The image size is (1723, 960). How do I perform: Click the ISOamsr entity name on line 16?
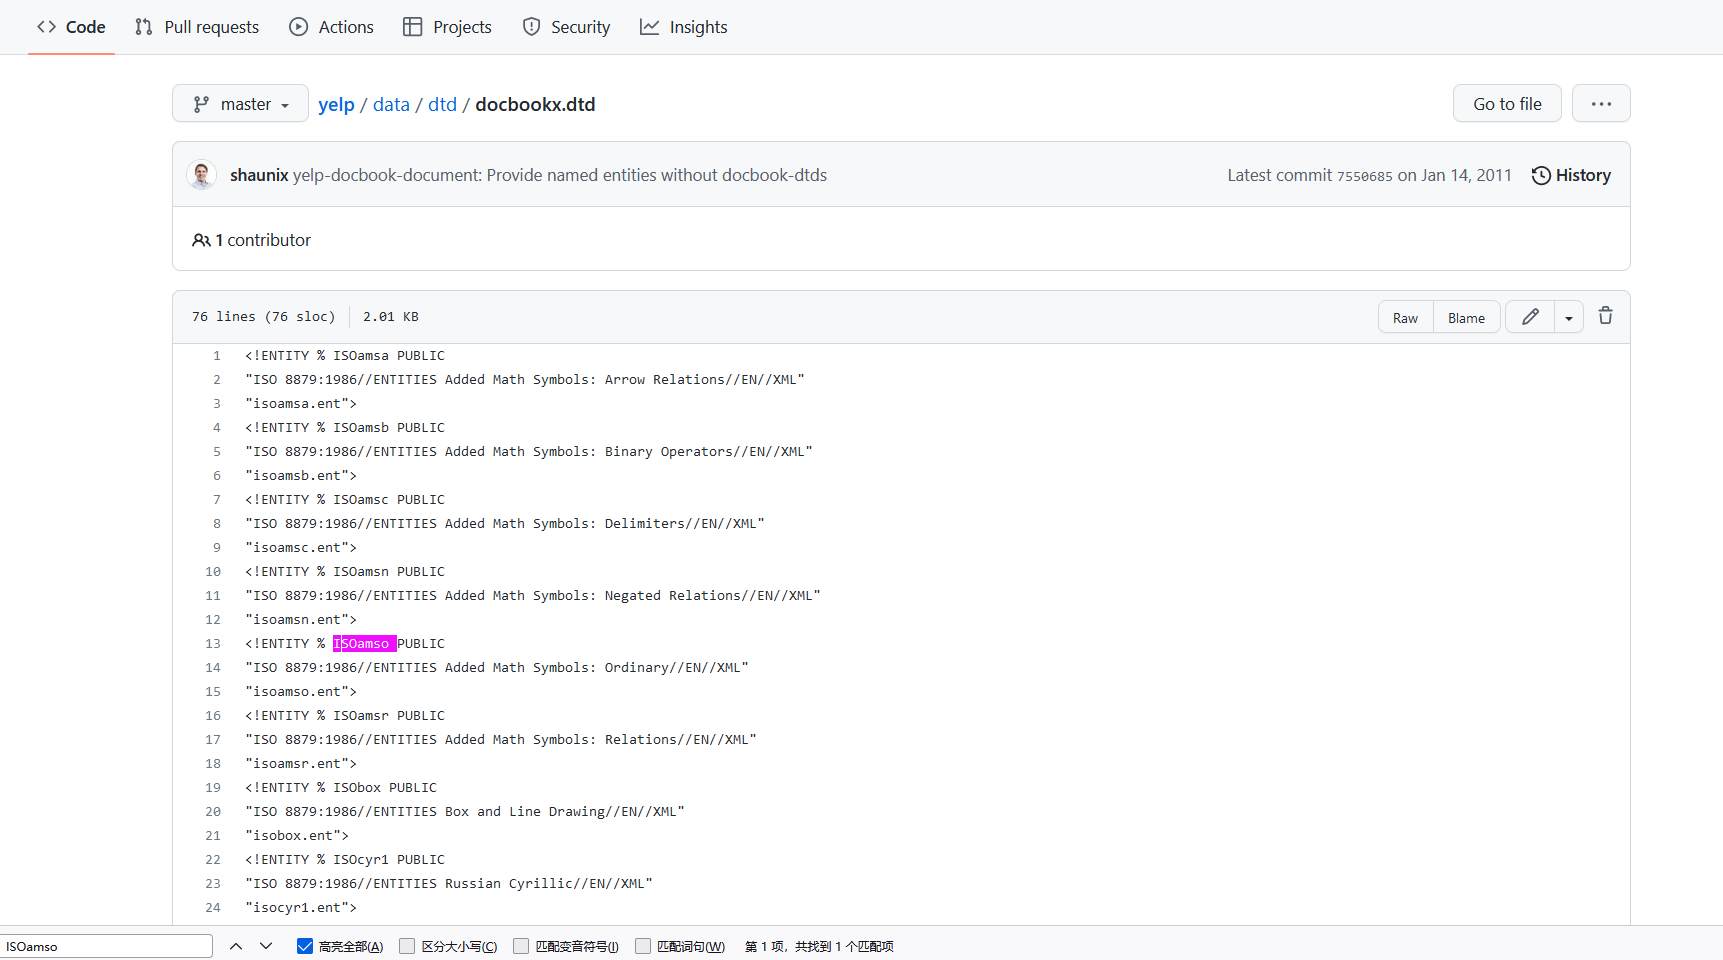pos(361,716)
